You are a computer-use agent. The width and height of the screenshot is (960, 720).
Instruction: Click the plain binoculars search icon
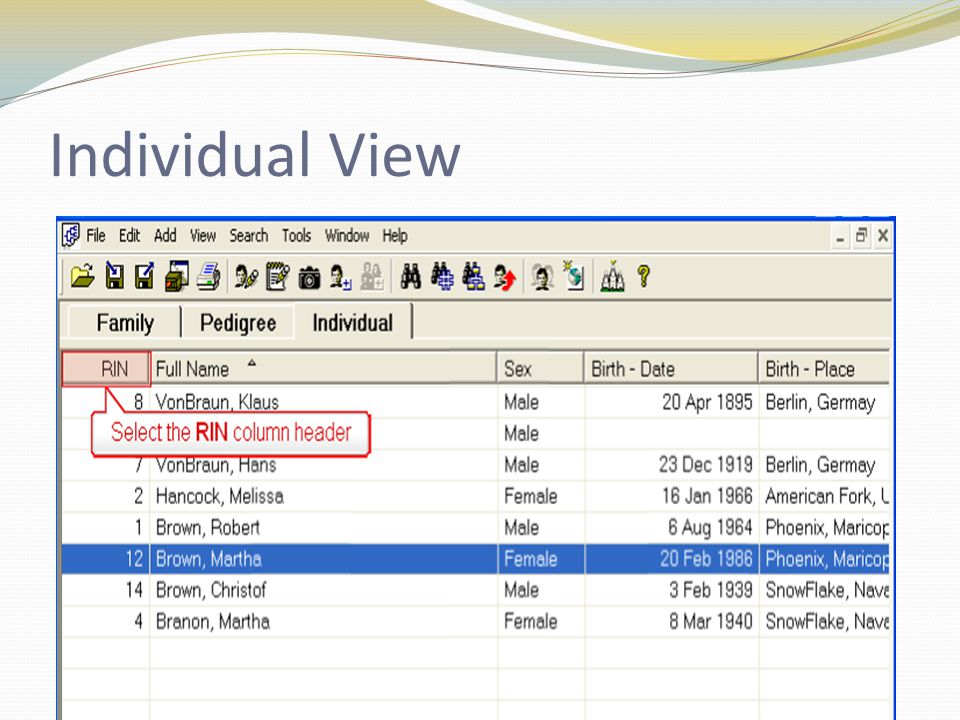[x=411, y=277]
